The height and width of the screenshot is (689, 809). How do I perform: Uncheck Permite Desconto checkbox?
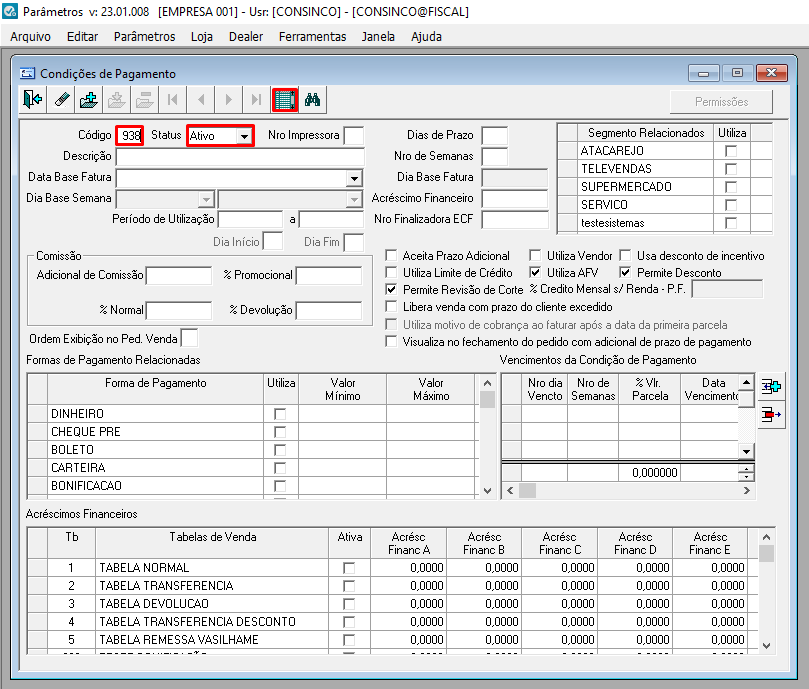[x=625, y=273]
